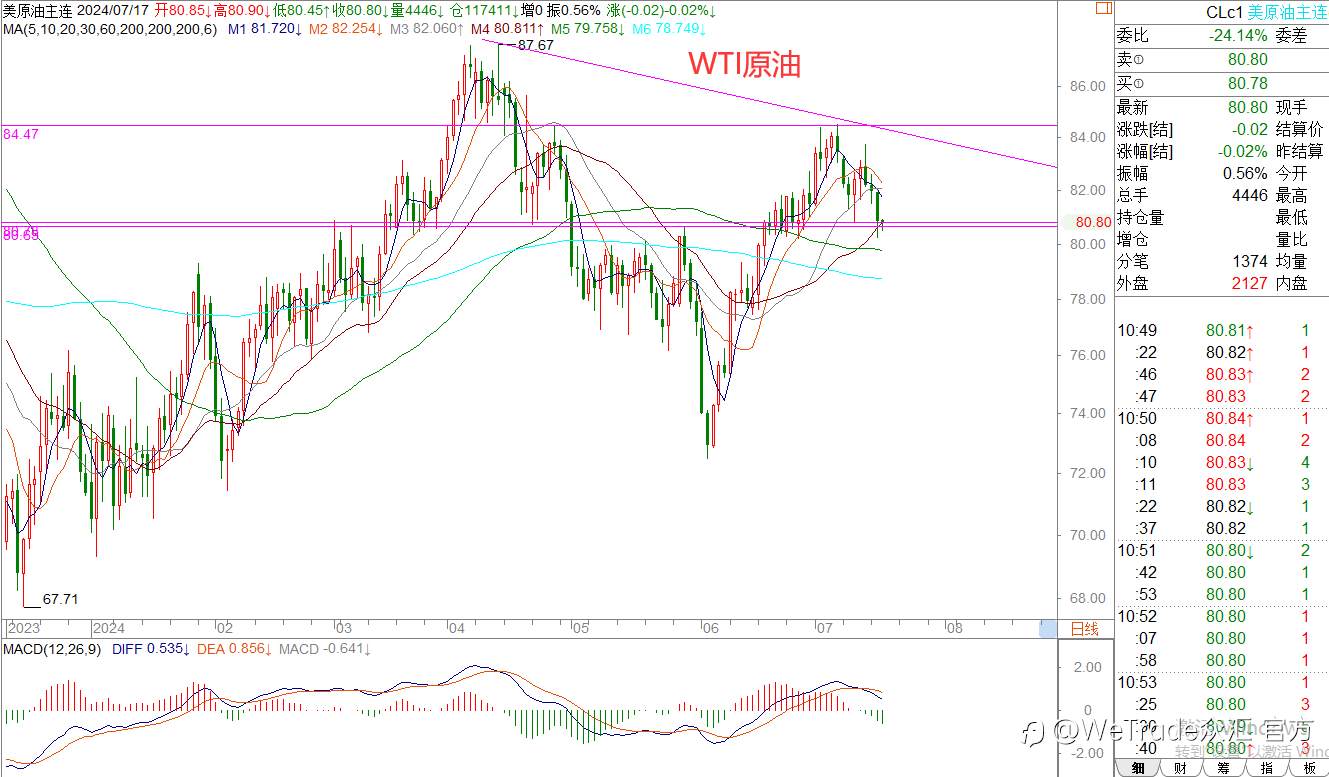
Task: Switch to the 指 indicator tab
Action: coord(1267,768)
